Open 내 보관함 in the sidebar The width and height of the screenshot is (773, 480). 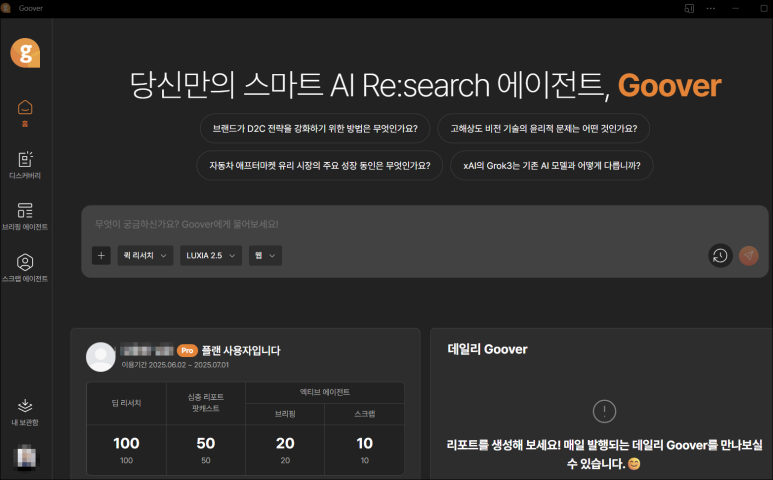tap(25, 412)
